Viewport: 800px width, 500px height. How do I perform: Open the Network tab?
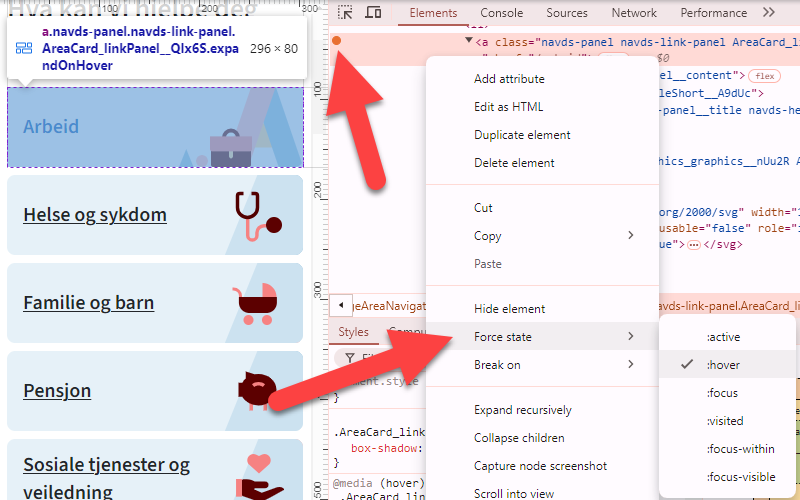(634, 13)
